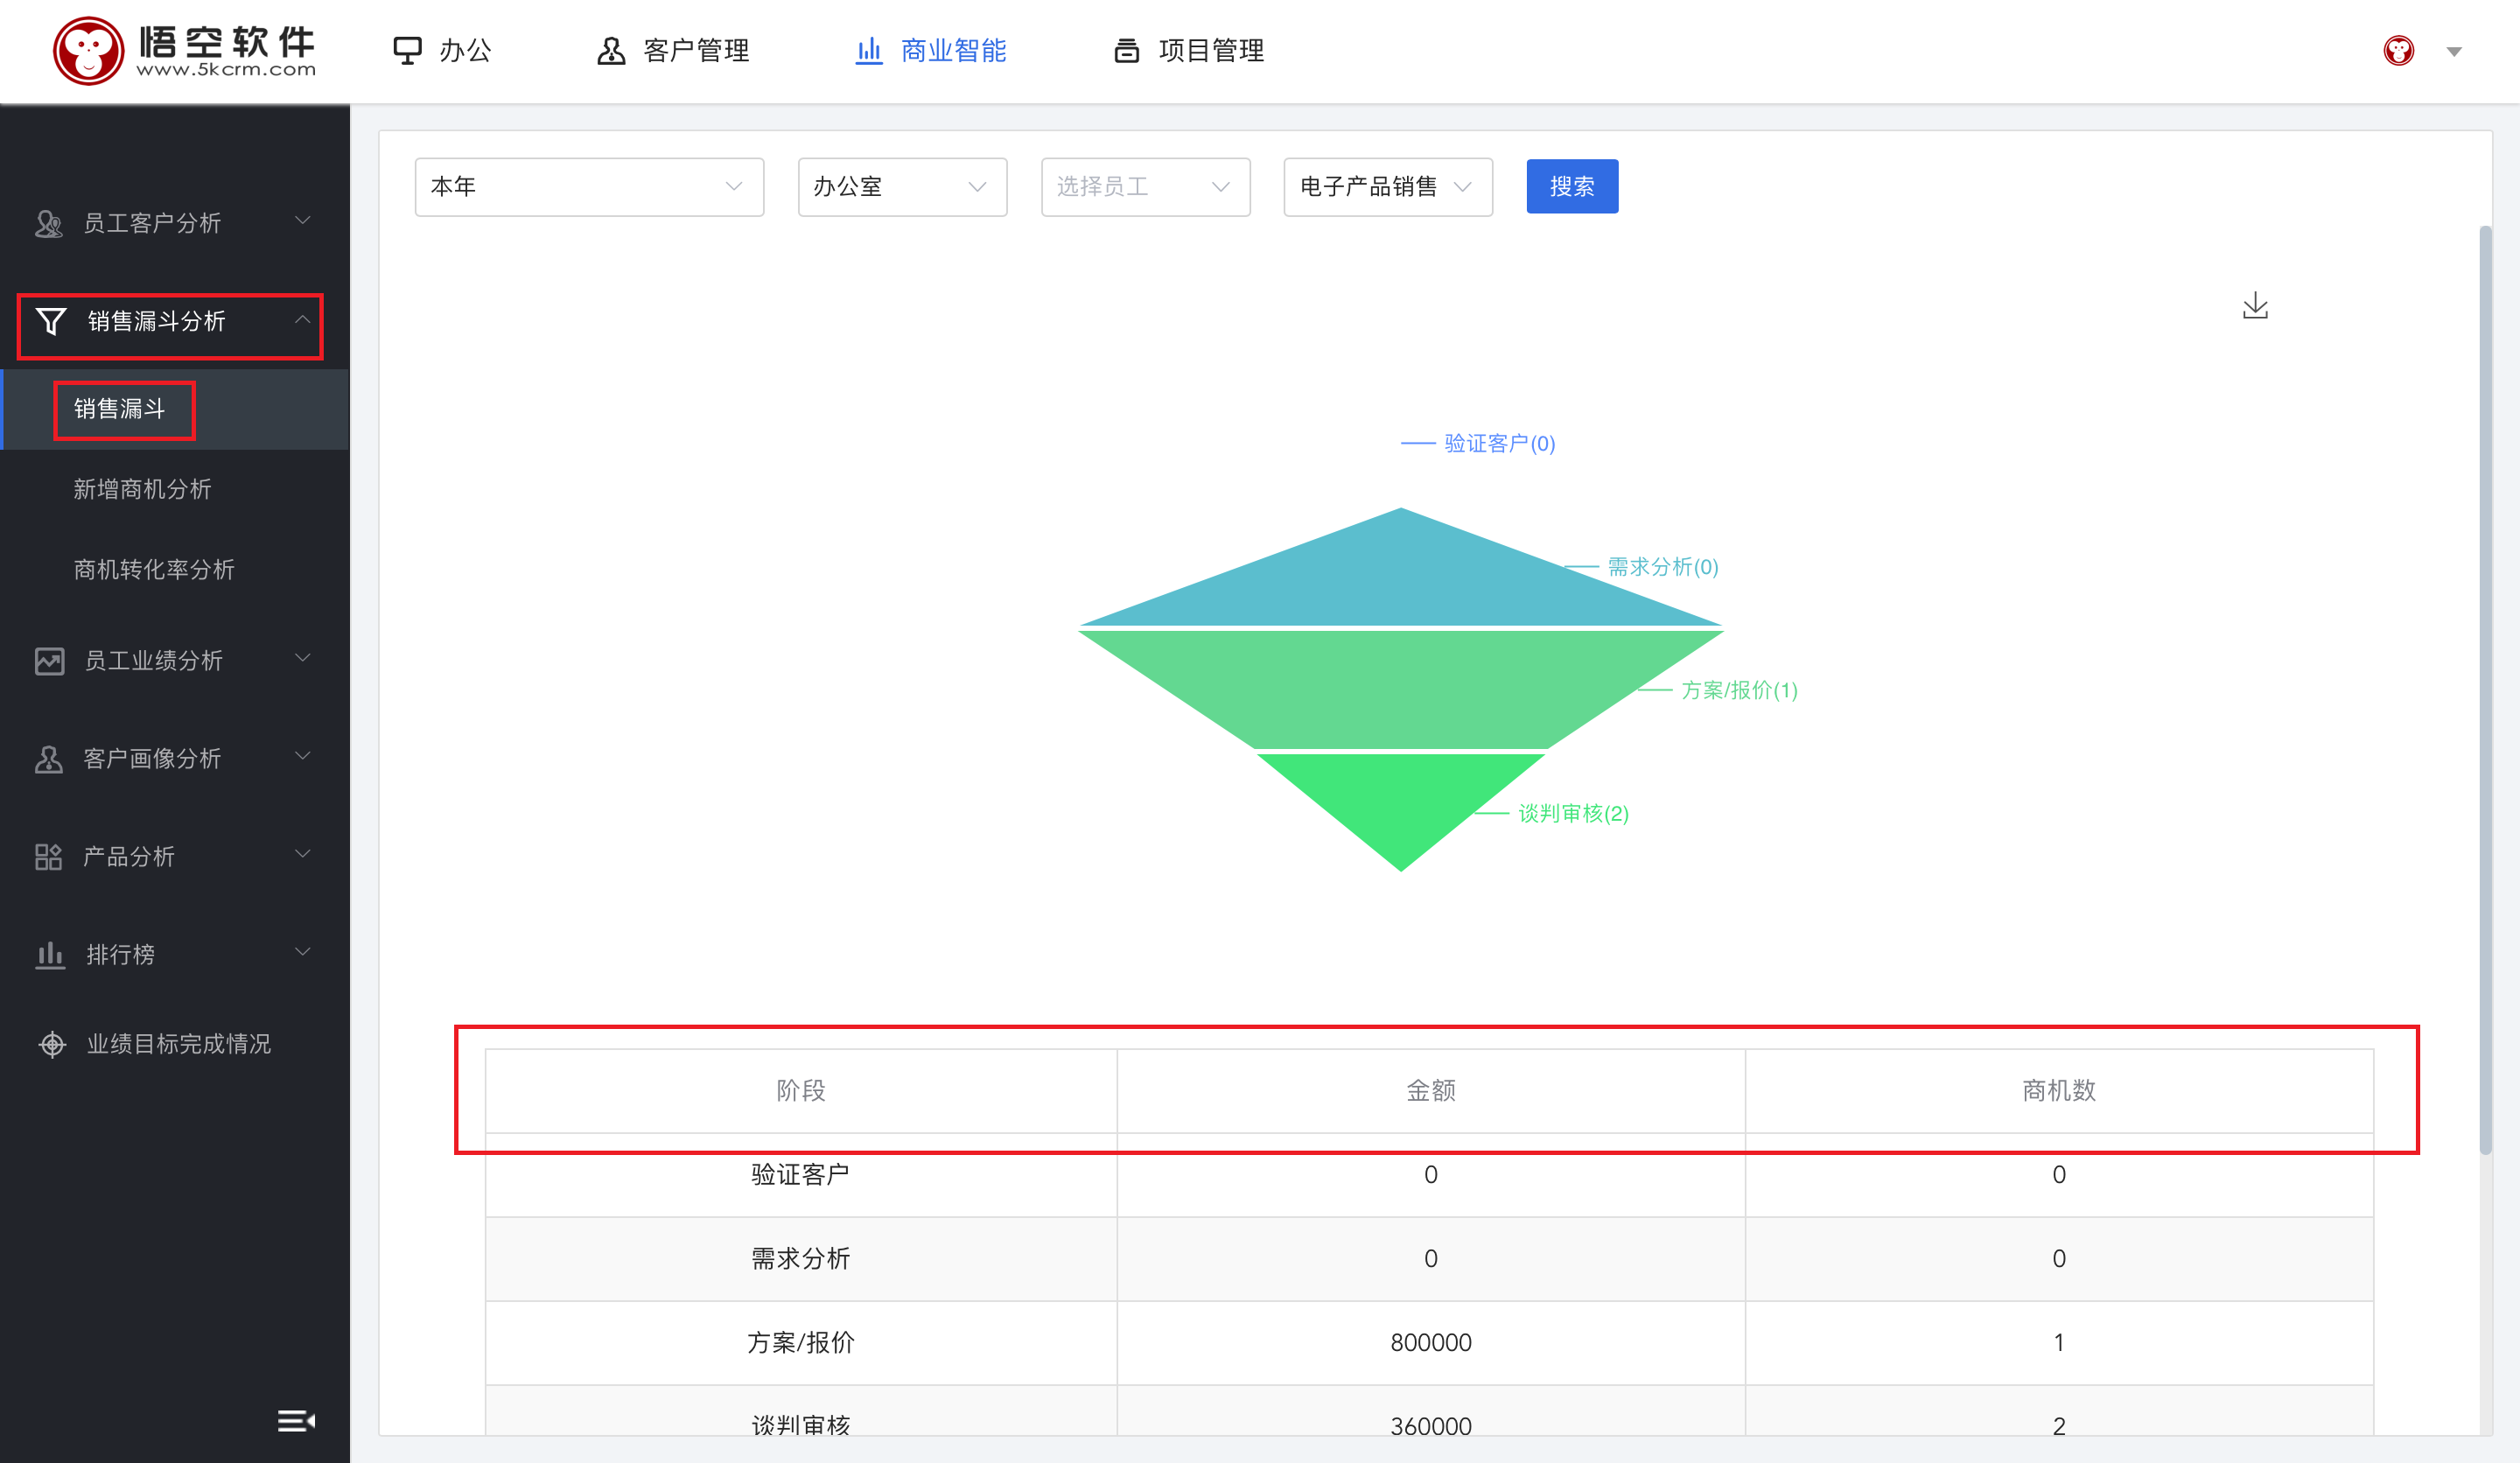Screen dimensions: 2520x1463
Task: Open the 办公 top menu
Action: 441,51
